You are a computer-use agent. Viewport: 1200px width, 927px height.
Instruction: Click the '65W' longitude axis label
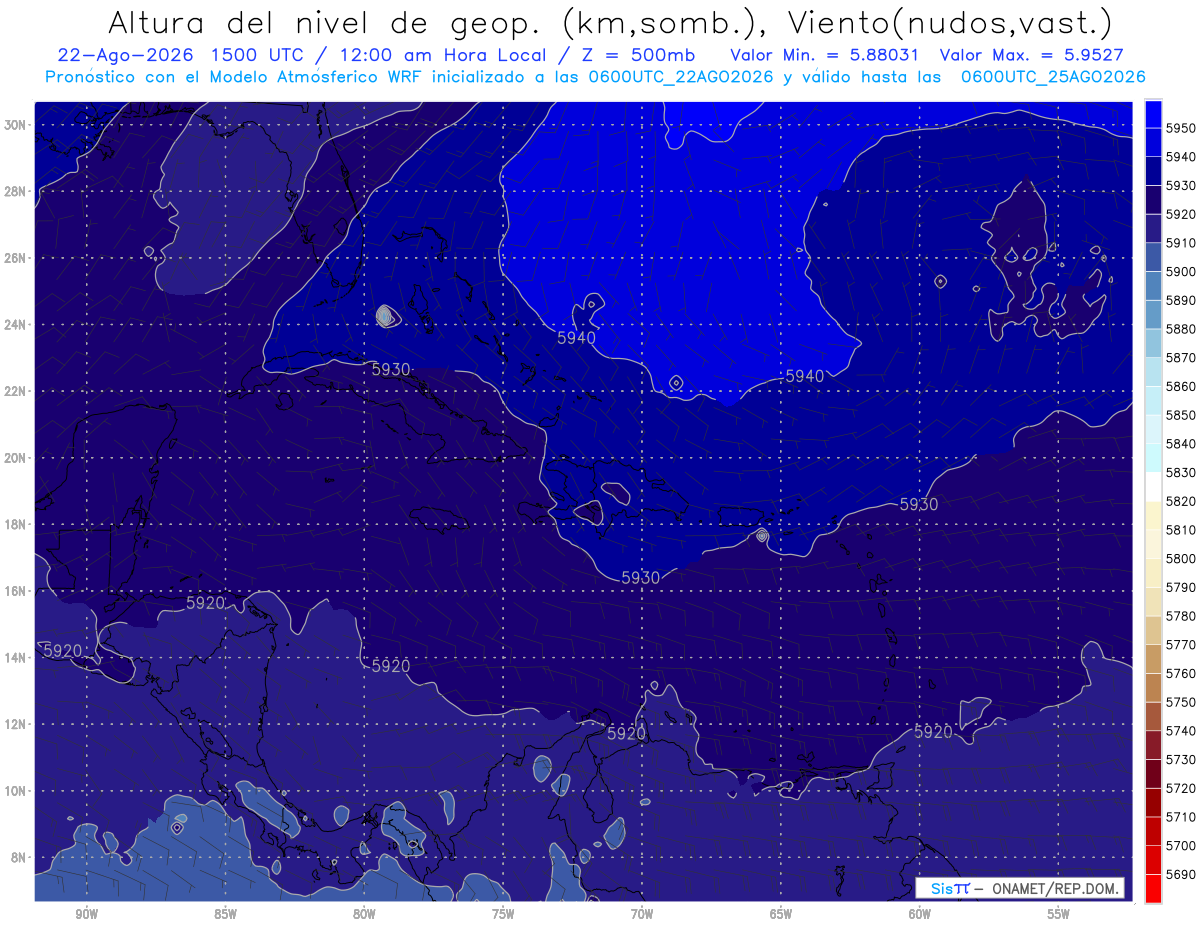(x=781, y=914)
